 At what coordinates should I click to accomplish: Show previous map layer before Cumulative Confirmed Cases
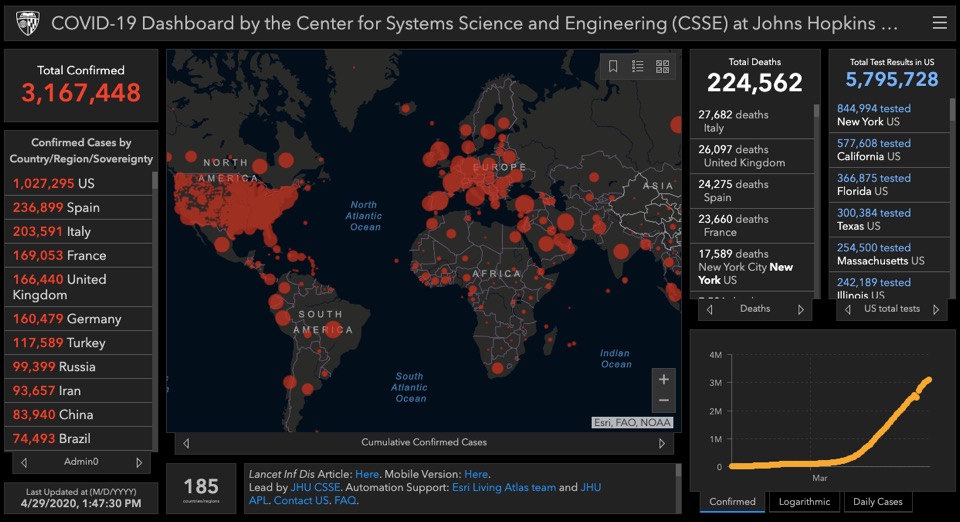coord(186,443)
